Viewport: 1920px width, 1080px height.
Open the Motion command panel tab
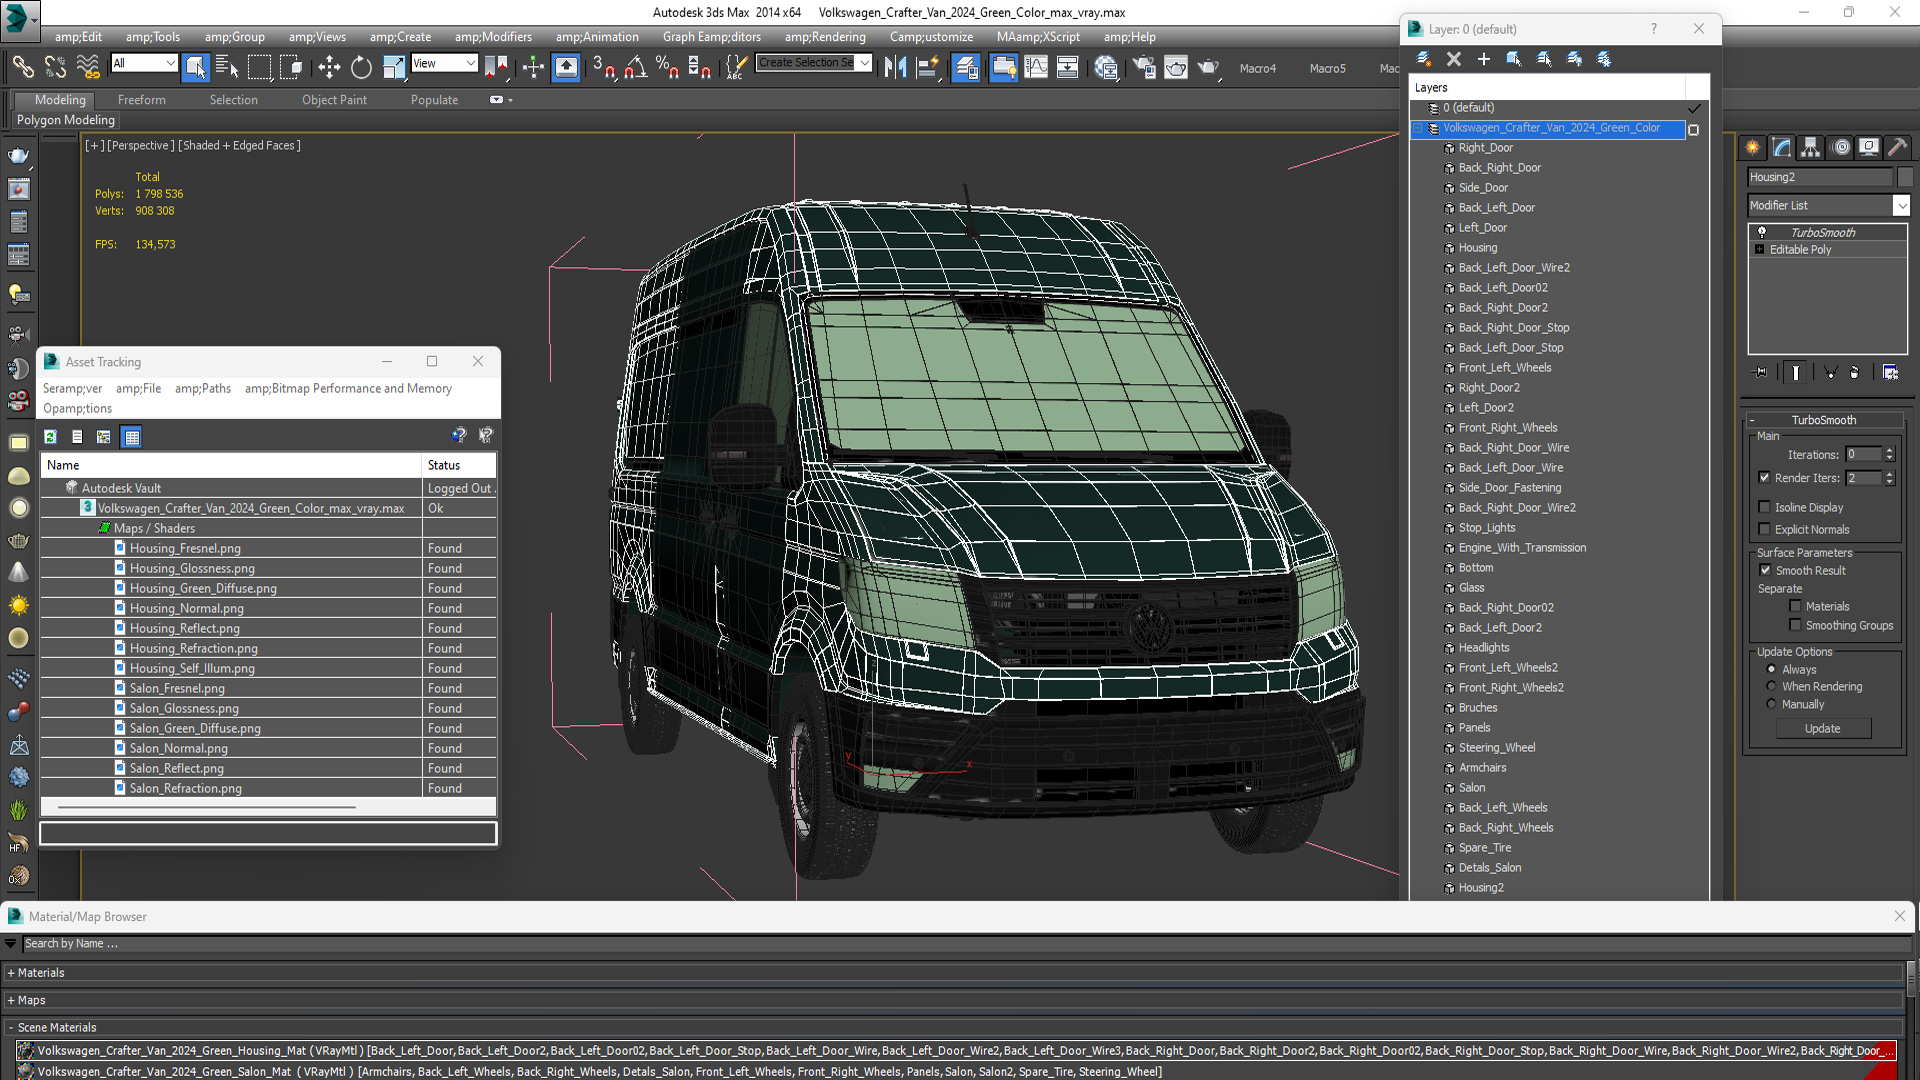click(x=1841, y=147)
